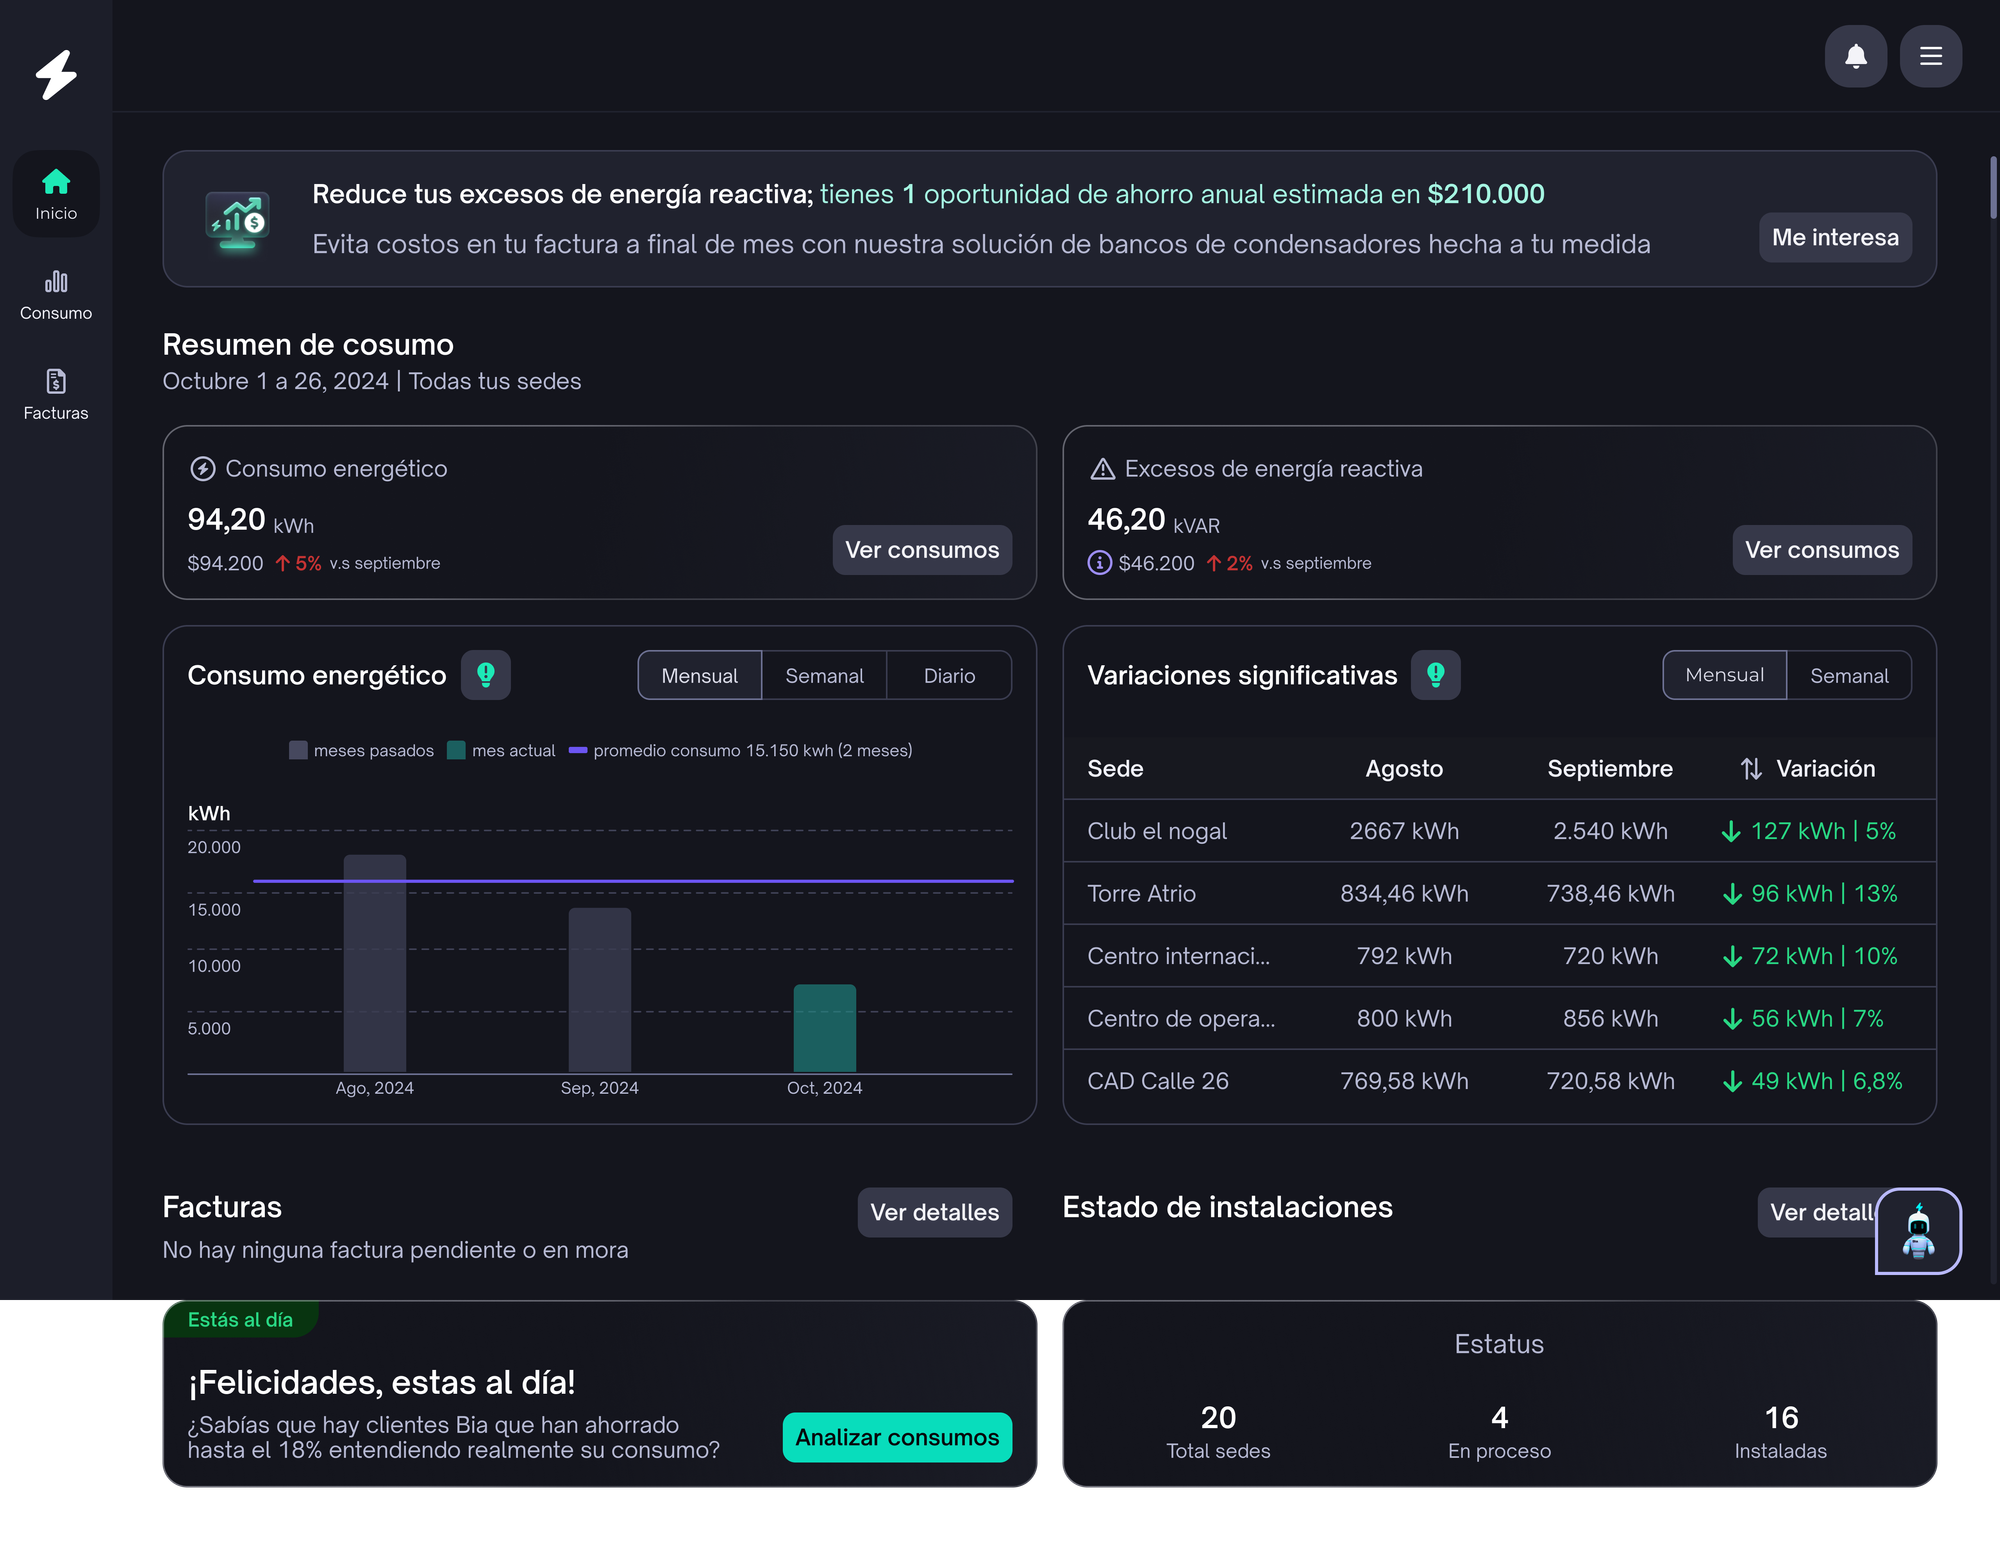
Task: Switch consumption chart to Semanal
Action: [824, 676]
